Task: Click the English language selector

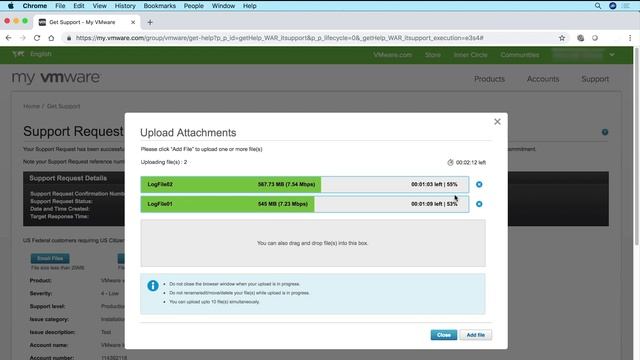Action: [x=40, y=54]
